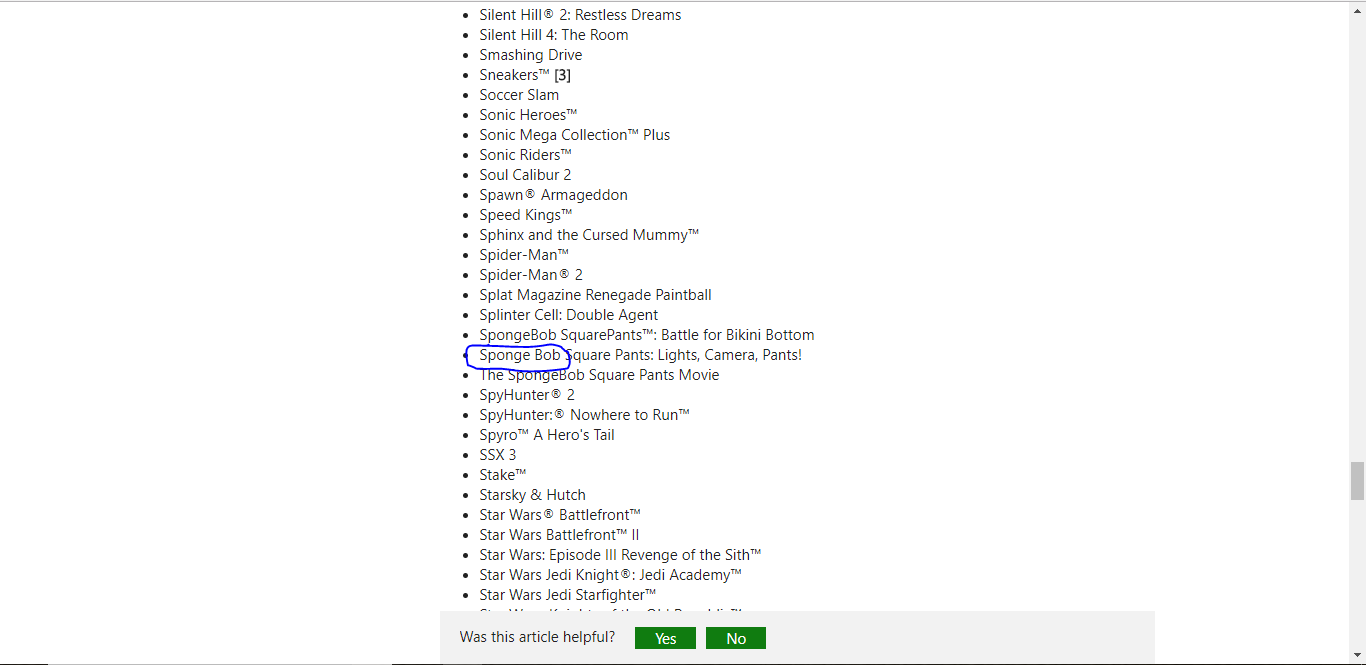The image size is (1366, 665).
Task: Click the Sonic Riders entry
Action: click(525, 155)
